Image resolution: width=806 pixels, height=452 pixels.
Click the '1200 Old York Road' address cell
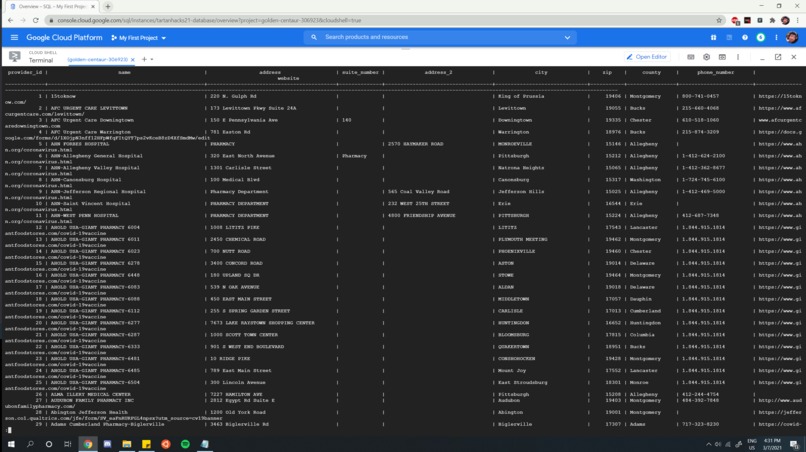[238, 412]
